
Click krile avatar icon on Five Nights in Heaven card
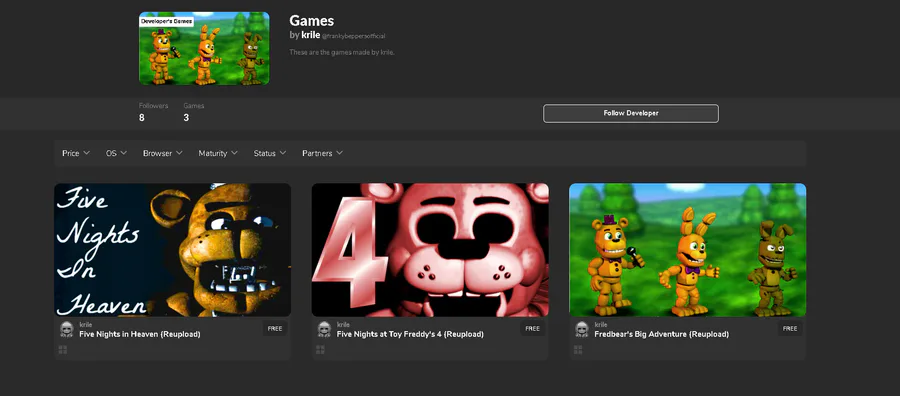coord(67,329)
